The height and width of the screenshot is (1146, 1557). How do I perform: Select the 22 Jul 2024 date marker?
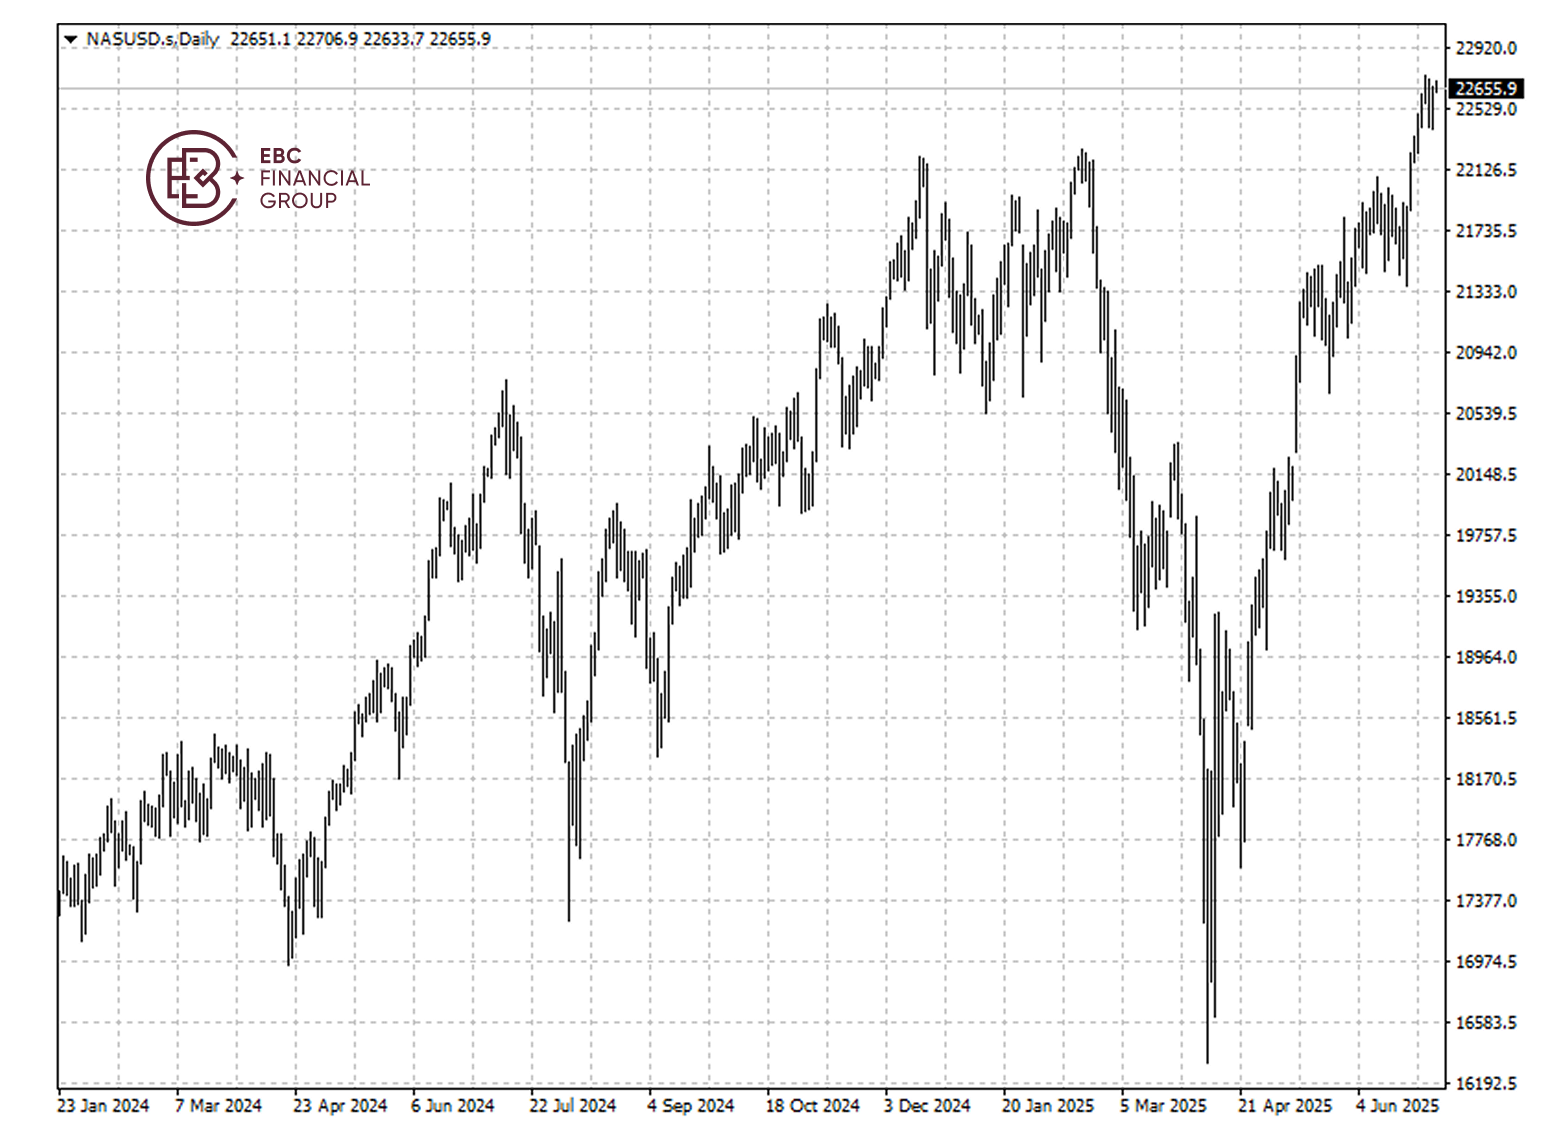click(x=573, y=1105)
